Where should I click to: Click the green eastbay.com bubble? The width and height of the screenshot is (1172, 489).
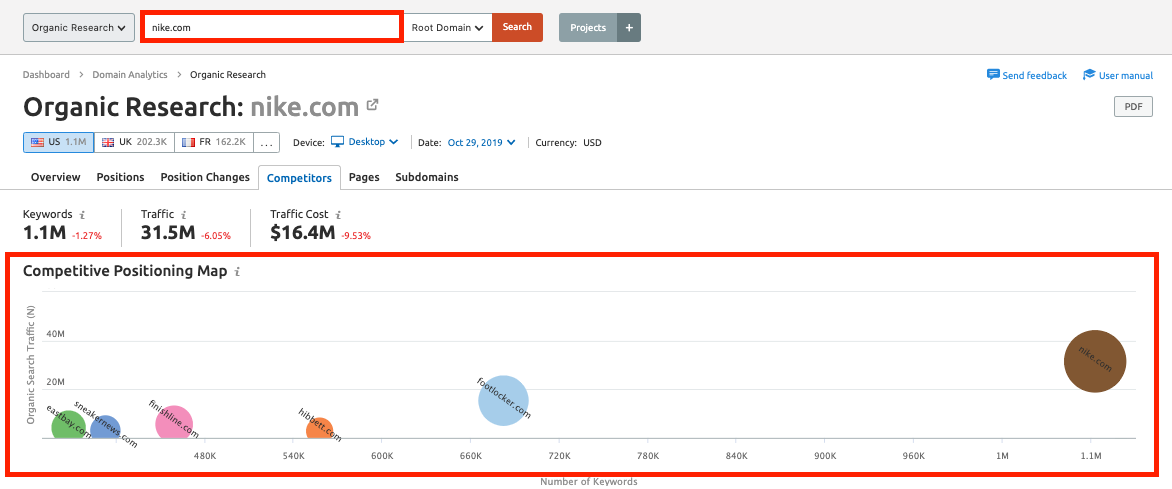69,426
